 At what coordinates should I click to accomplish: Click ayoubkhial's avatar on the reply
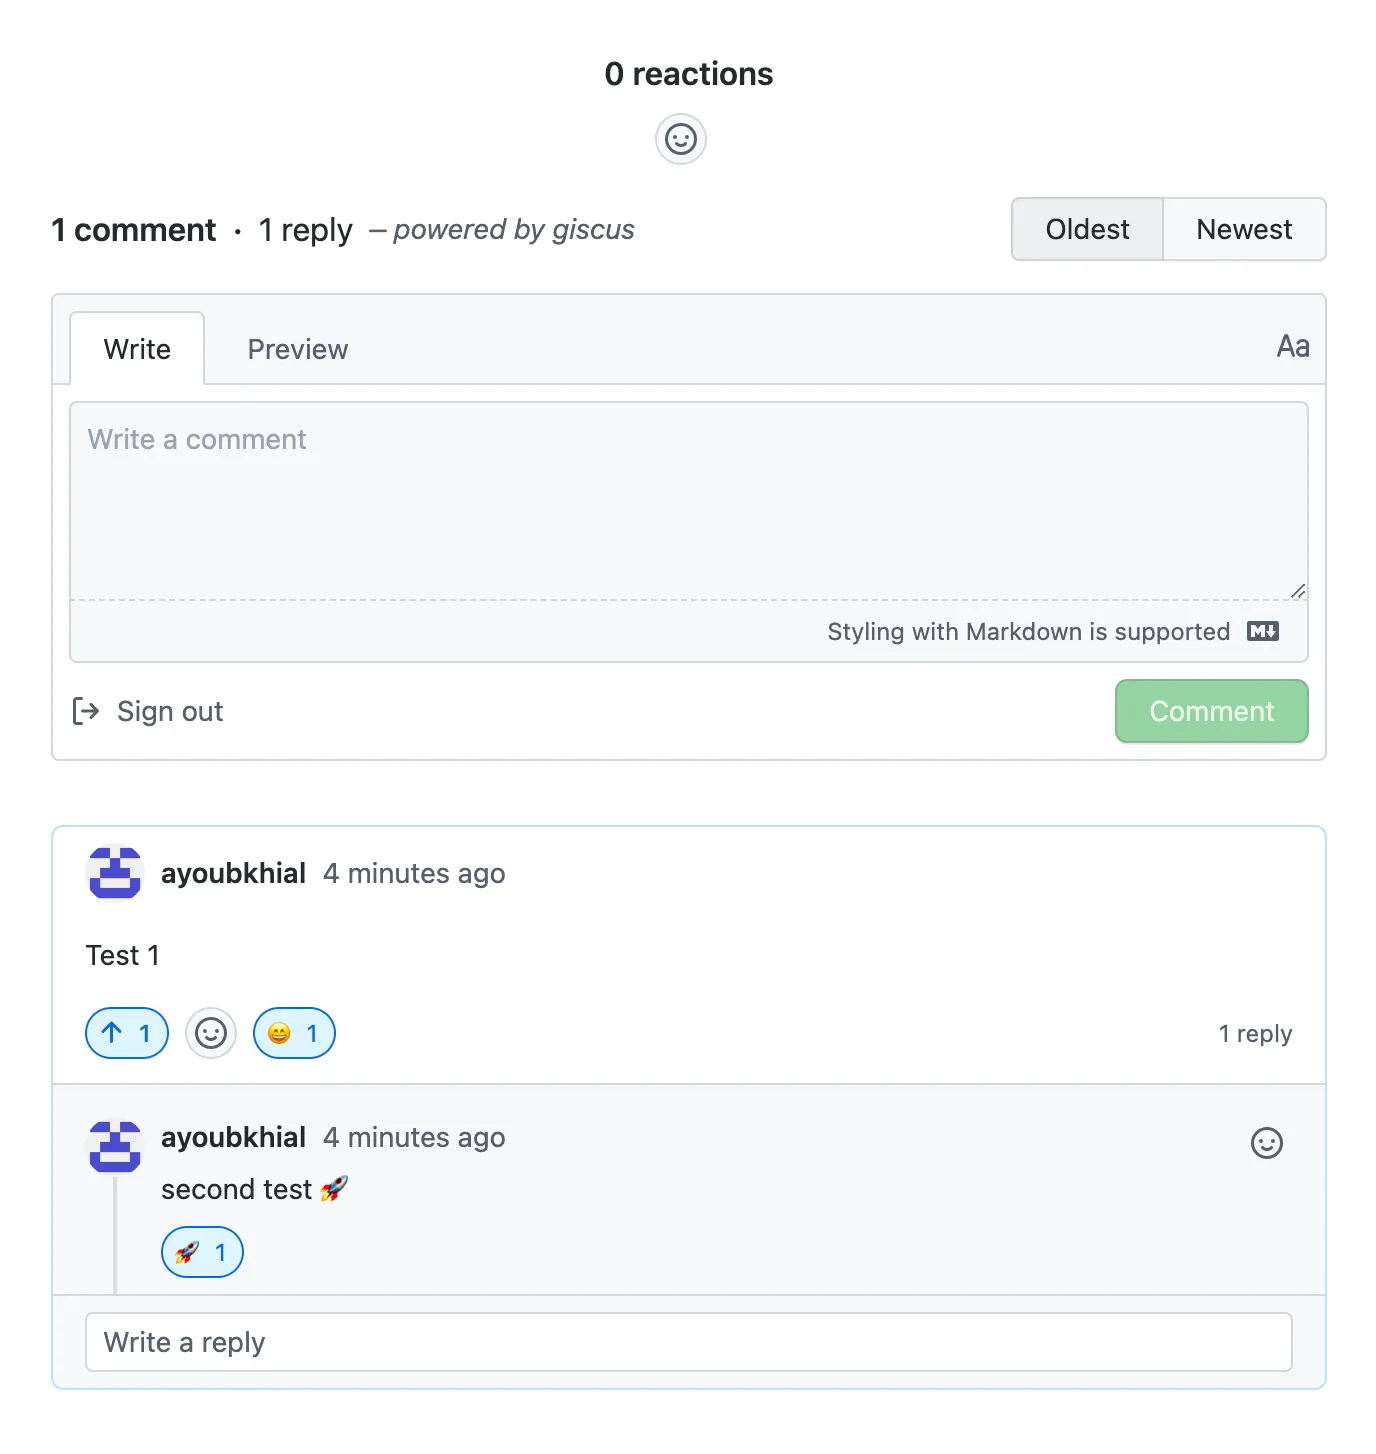(115, 1146)
